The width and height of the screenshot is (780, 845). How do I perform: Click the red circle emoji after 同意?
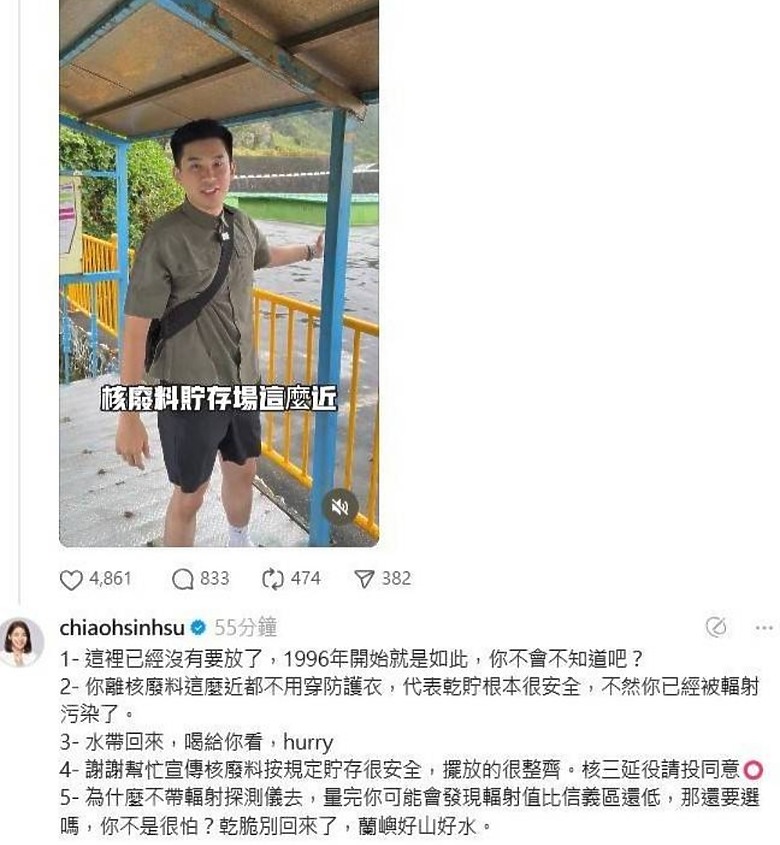click(753, 771)
